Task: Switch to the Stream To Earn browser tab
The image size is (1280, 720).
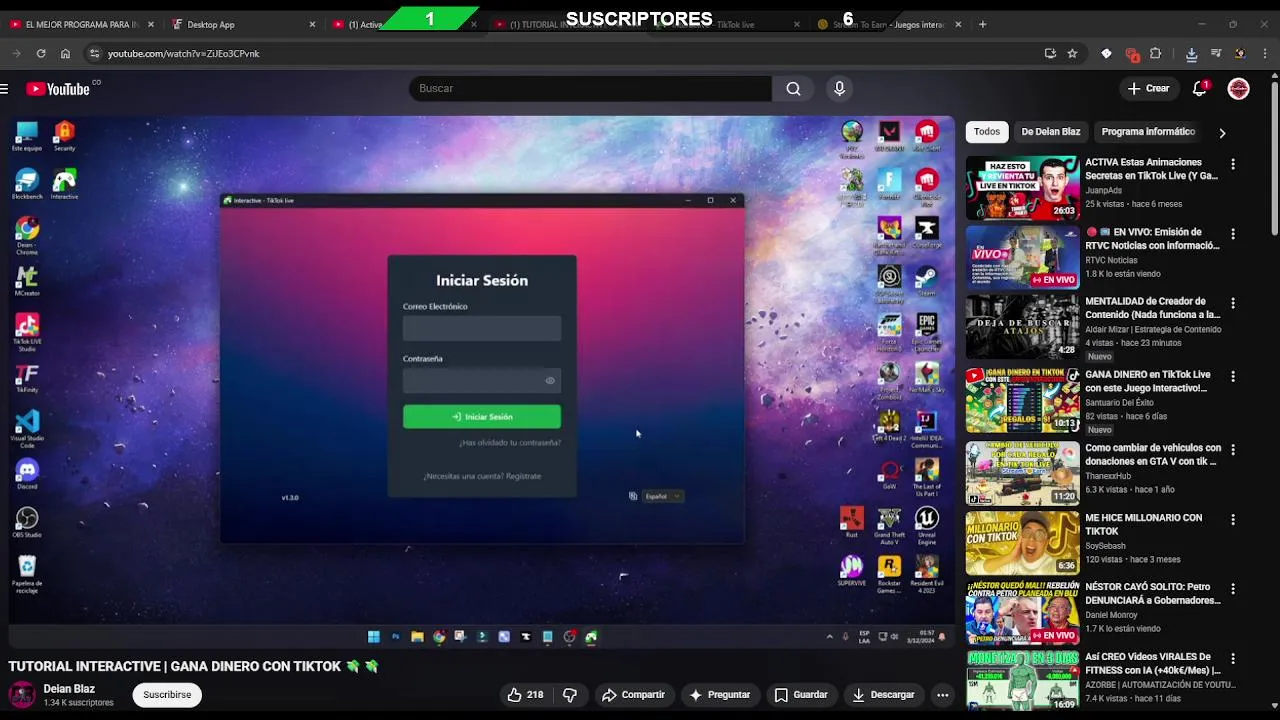Action: [x=888, y=24]
